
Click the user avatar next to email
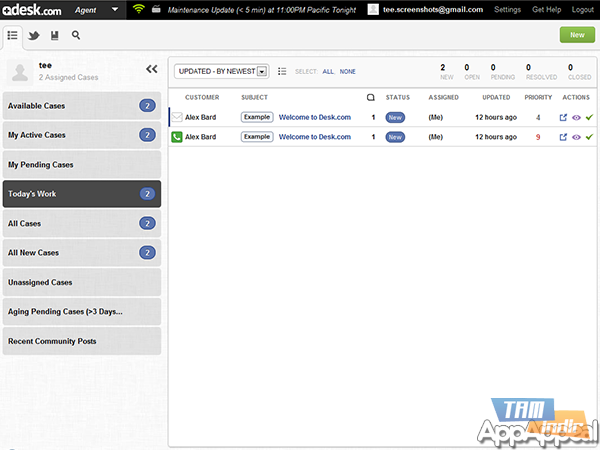point(373,10)
